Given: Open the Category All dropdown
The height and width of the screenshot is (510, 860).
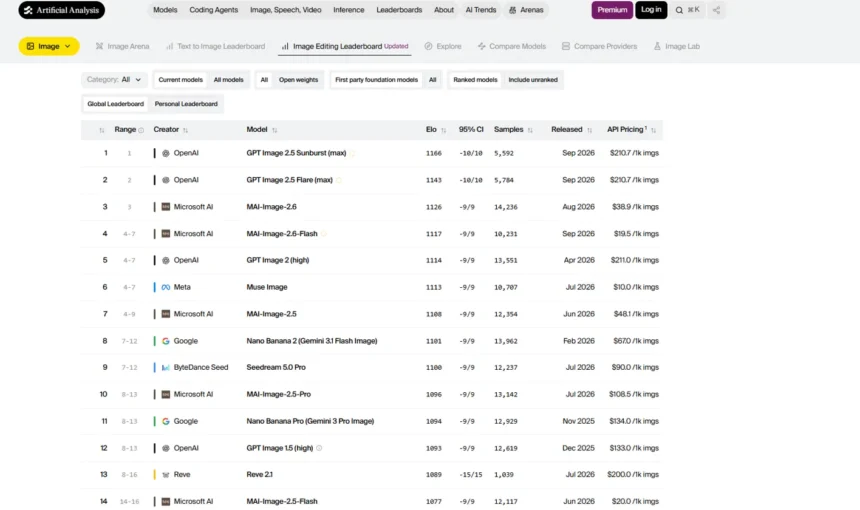Looking at the screenshot, I should 114,80.
